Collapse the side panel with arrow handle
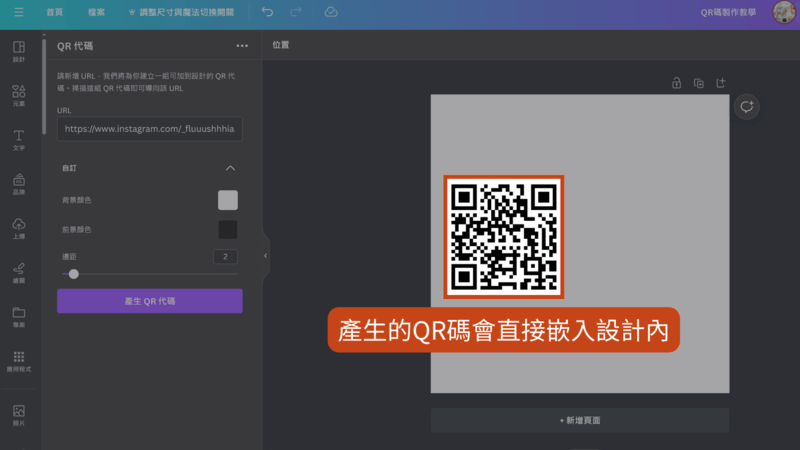800x450 pixels. tap(265, 256)
